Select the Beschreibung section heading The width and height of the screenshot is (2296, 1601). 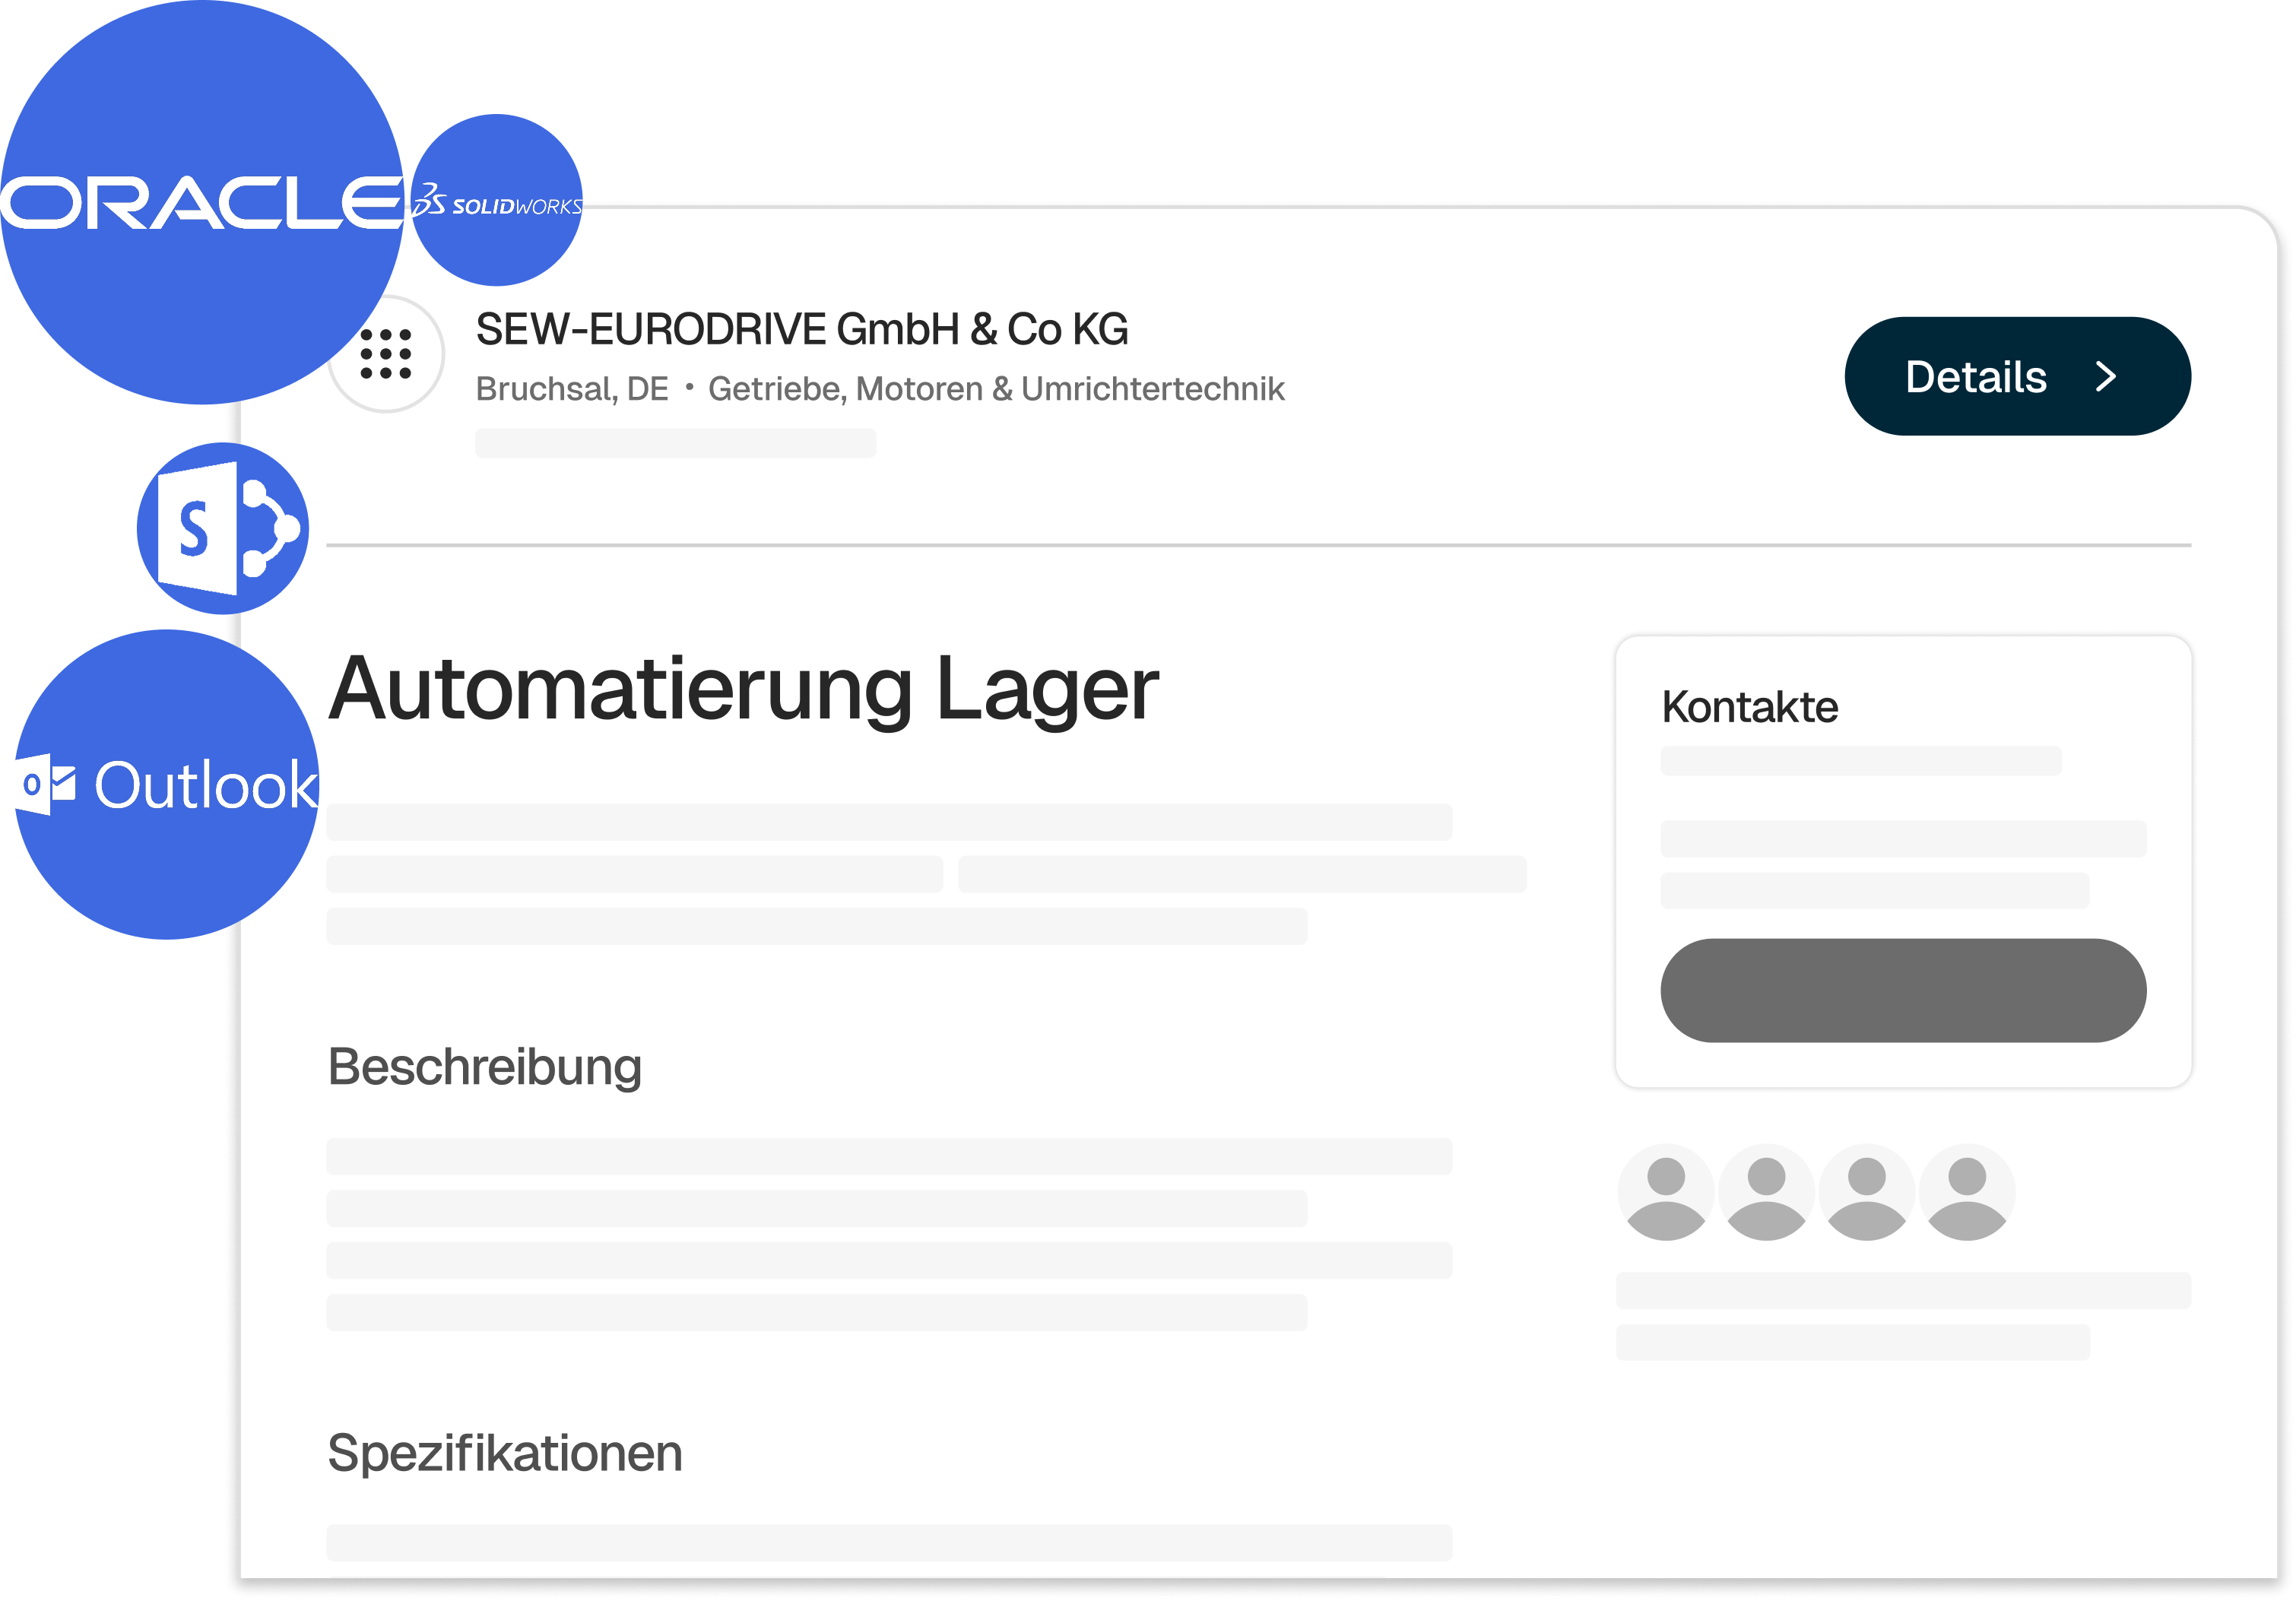pos(485,1067)
